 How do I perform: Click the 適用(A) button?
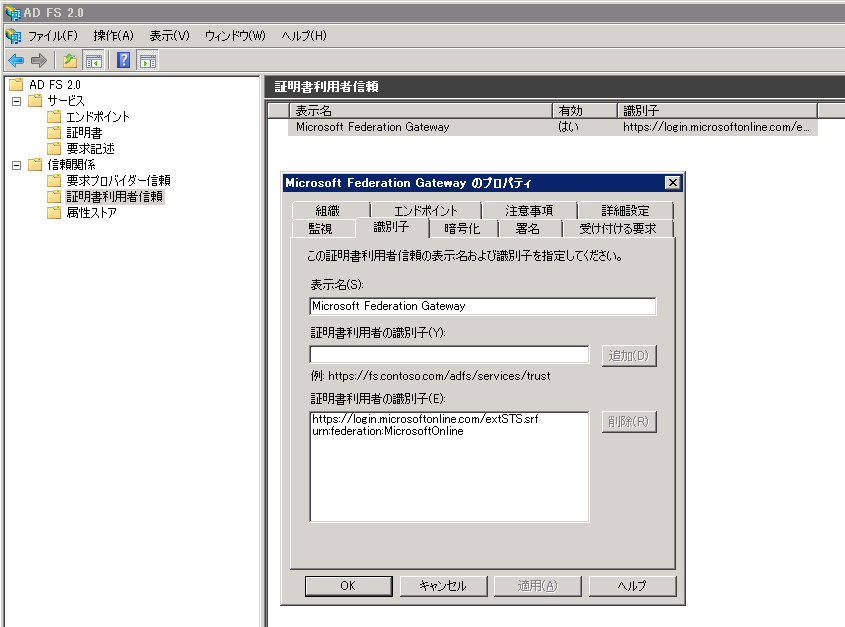[x=537, y=585]
